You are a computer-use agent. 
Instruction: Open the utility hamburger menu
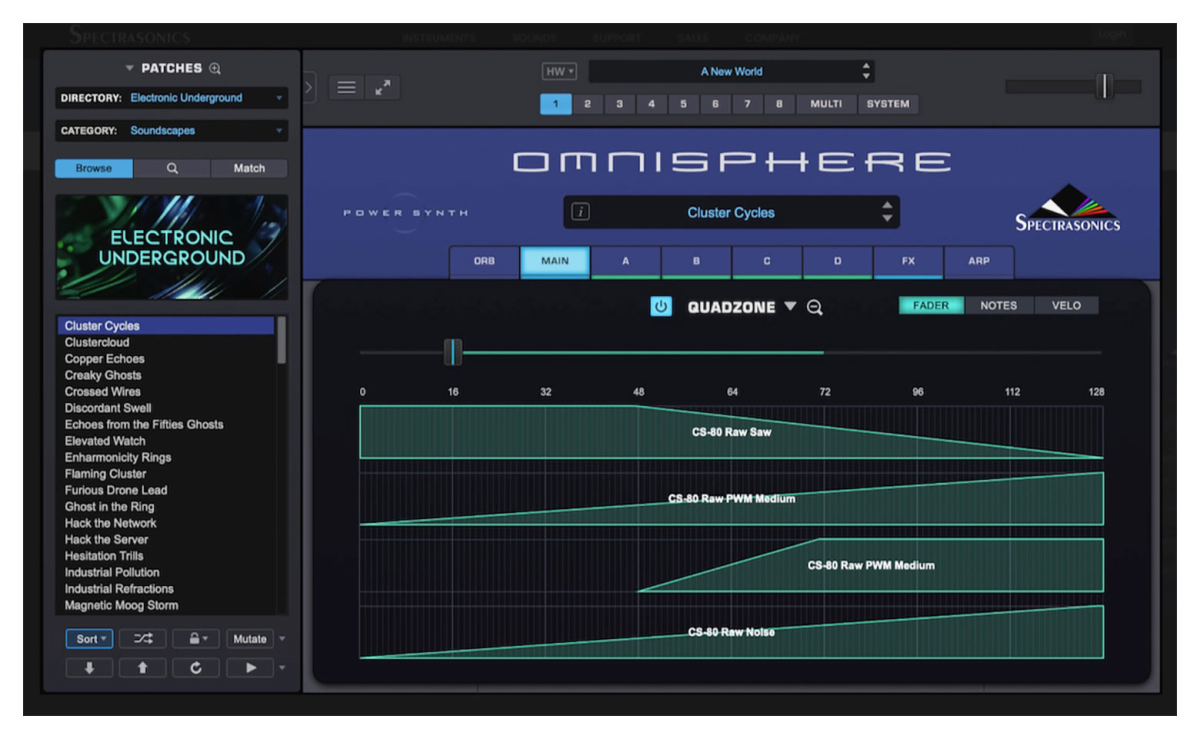[346, 87]
